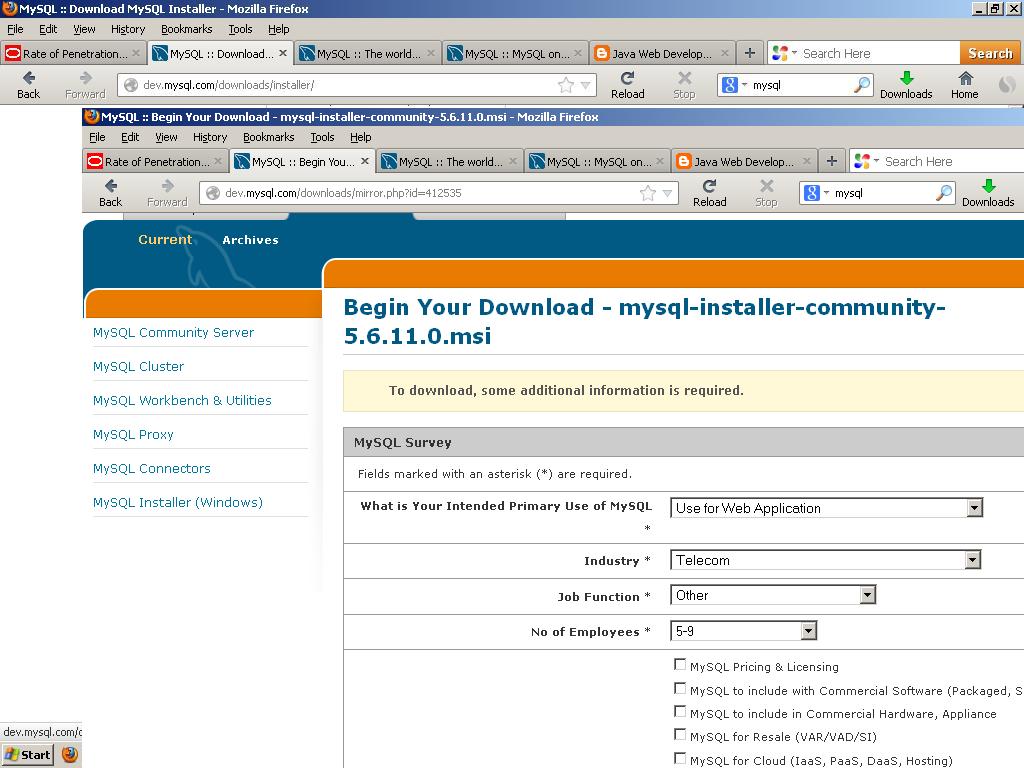Check 'MySQL to include with Commercial Software' checkbox
Screen dimensions: 1024x768
[x=680, y=689]
